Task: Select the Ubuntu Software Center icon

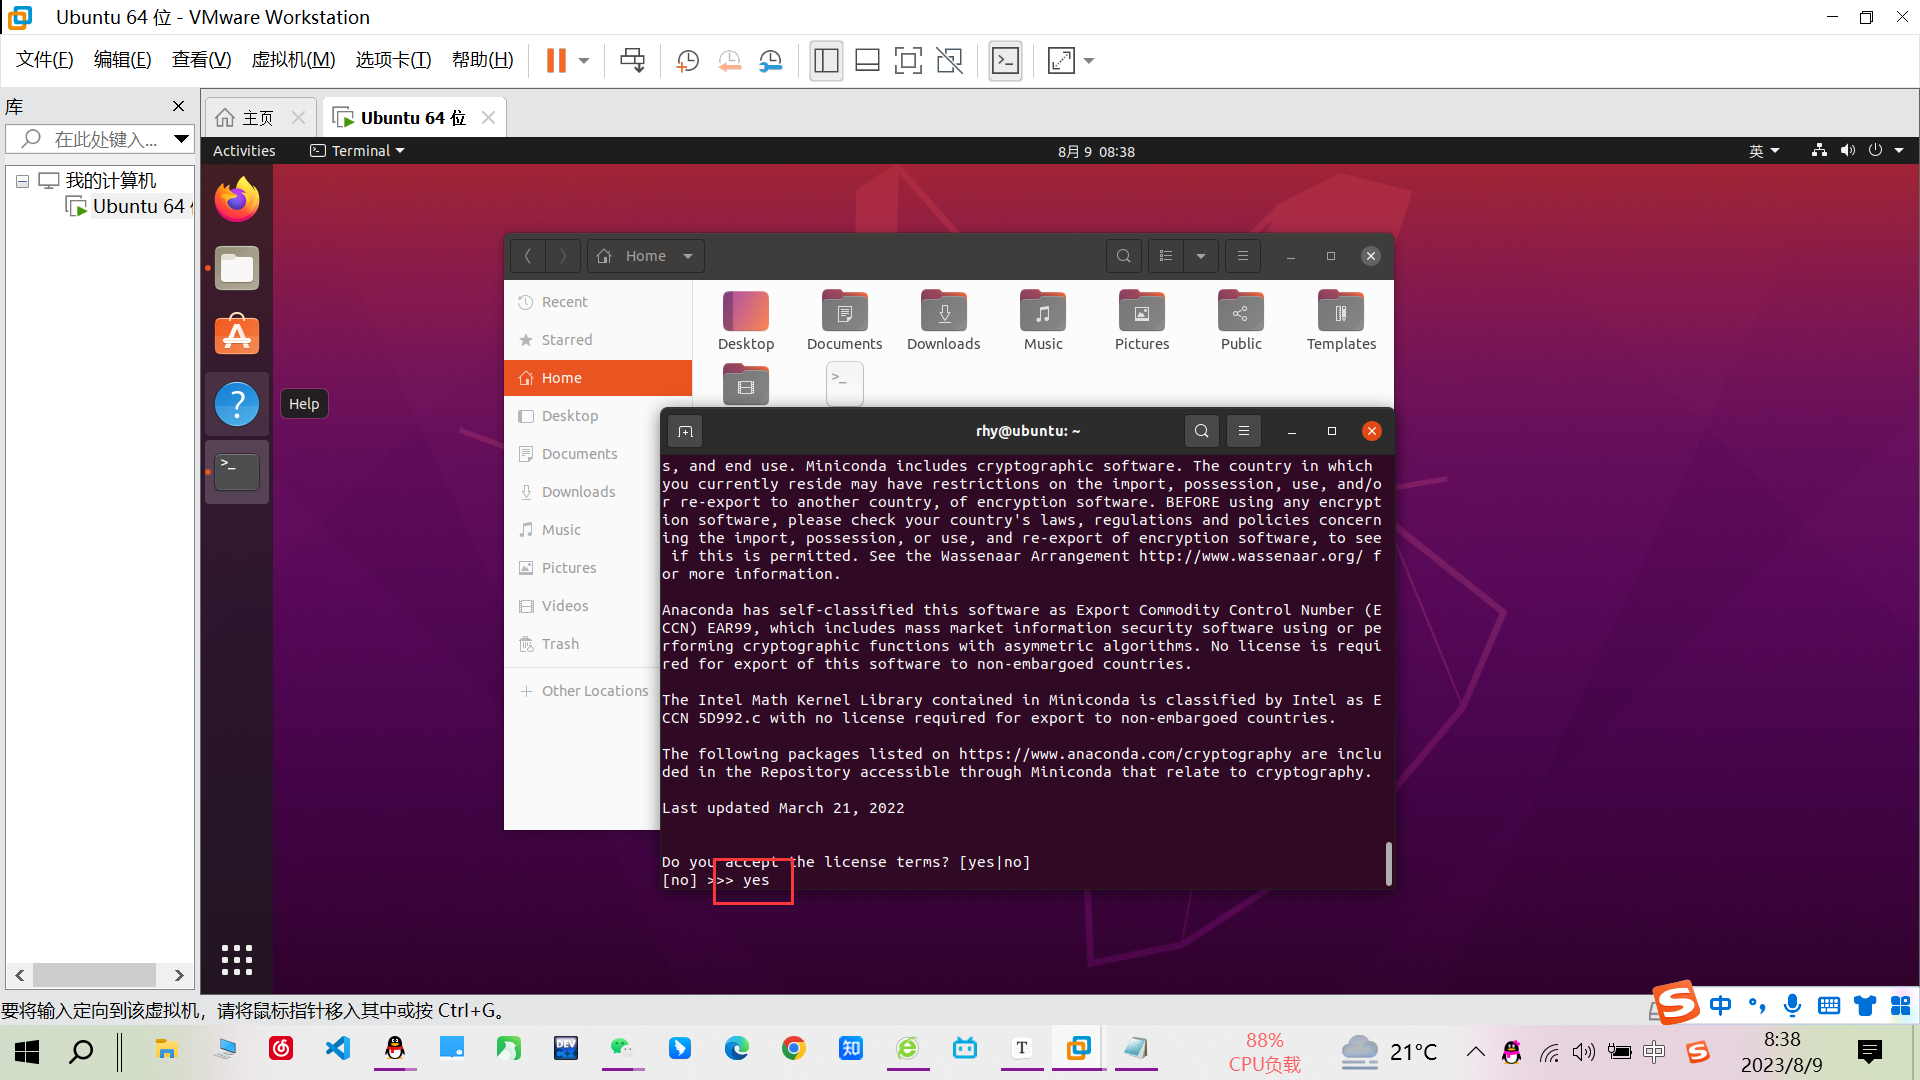Action: click(237, 335)
